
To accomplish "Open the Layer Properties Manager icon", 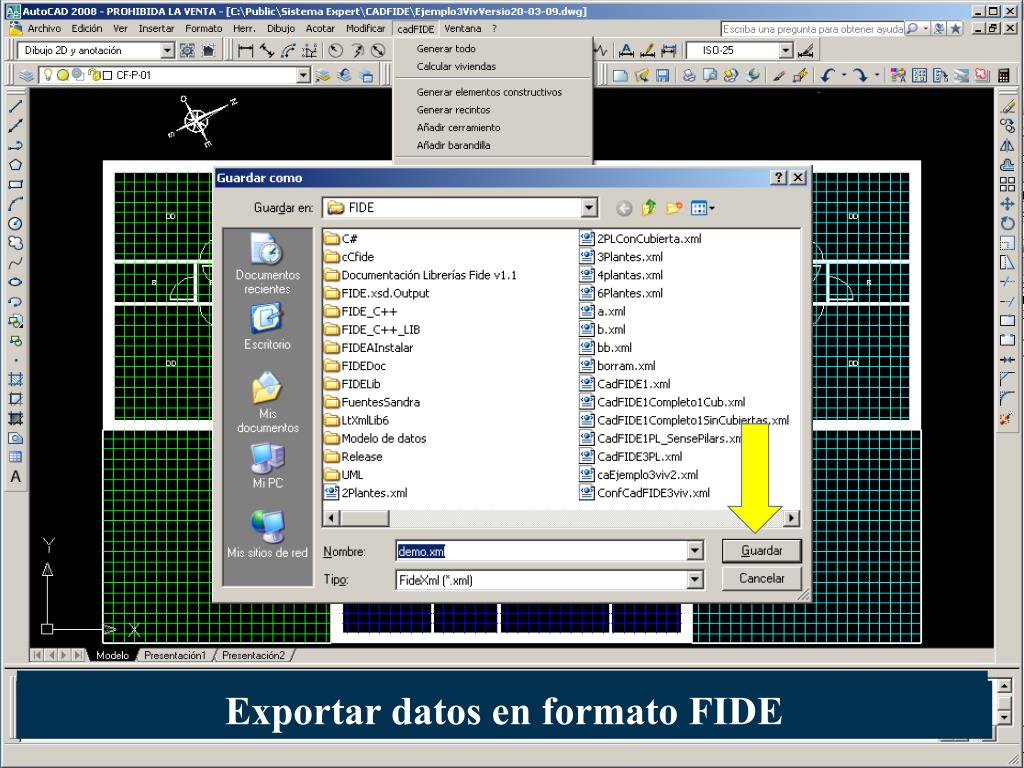I will 26,75.
